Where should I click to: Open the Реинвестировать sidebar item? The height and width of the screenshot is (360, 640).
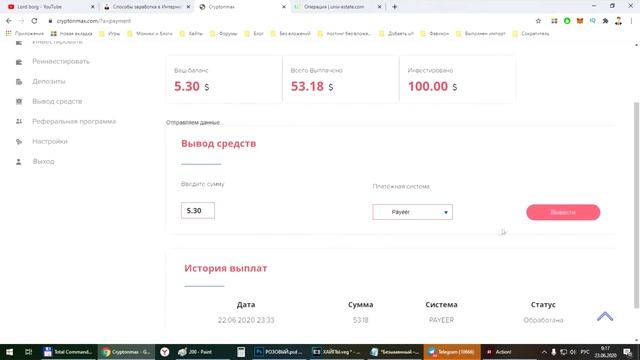click(x=60, y=61)
